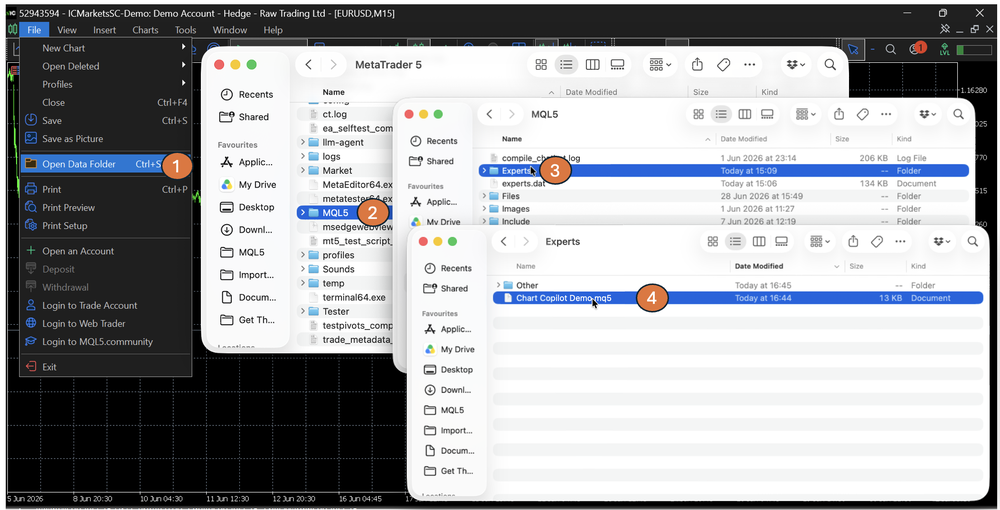Expand the Market folder
This screenshot has width=1000, height=510.
click(x=302, y=170)
